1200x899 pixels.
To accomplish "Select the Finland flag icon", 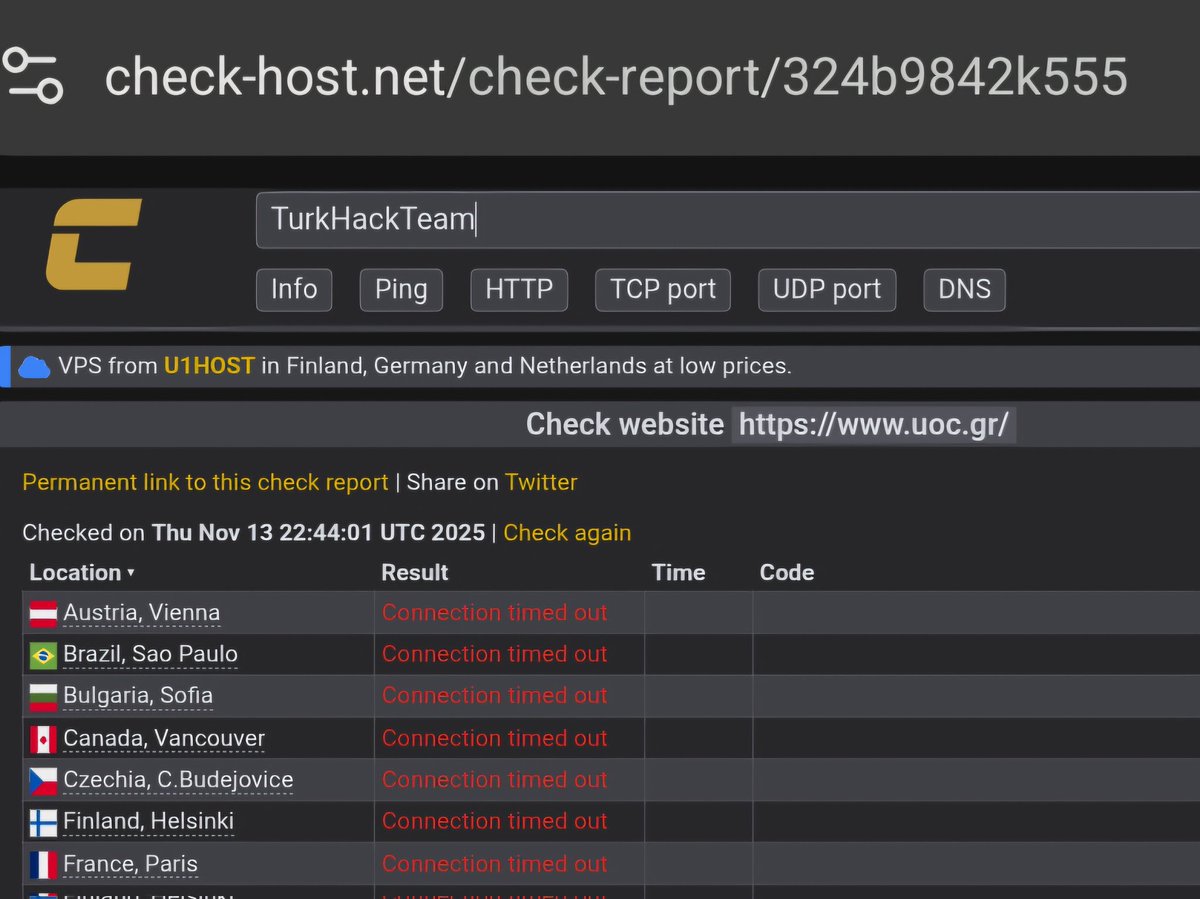I will tap(43, 822).
